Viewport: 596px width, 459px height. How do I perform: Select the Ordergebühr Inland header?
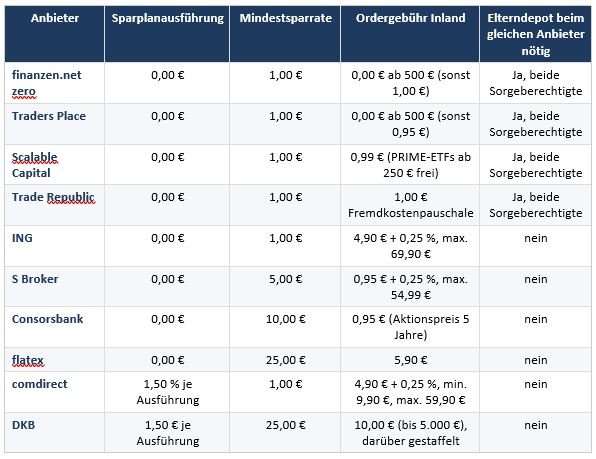pos(410,34)
